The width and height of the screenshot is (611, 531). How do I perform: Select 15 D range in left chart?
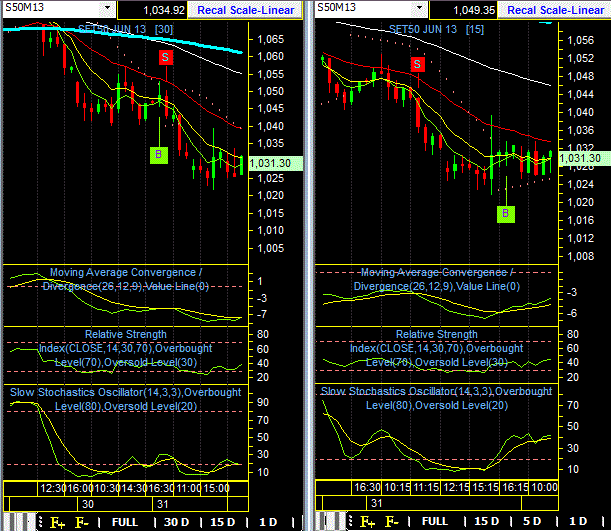pyautogui.click(x=223, y=522)
